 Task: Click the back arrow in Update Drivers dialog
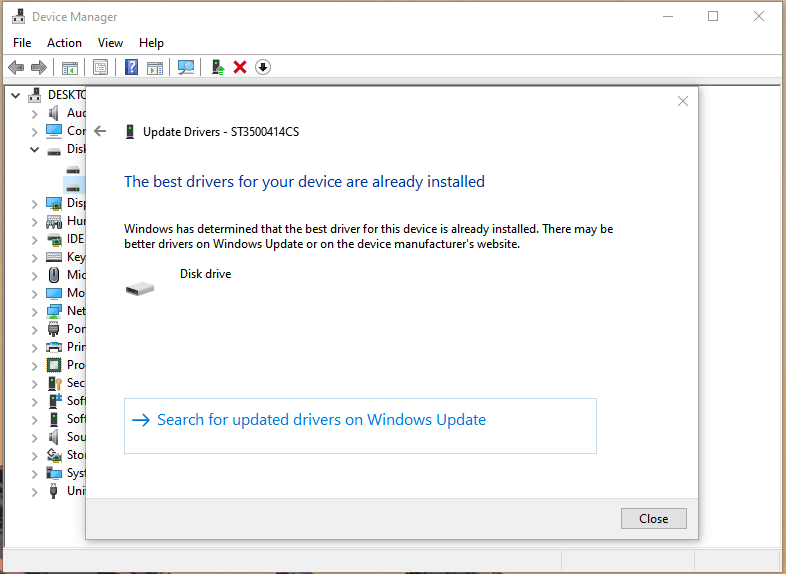coord(100,131)
